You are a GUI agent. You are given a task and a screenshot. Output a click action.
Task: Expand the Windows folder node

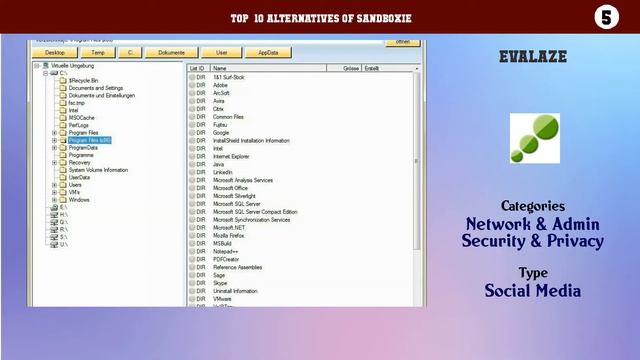(x=54, y=200)
